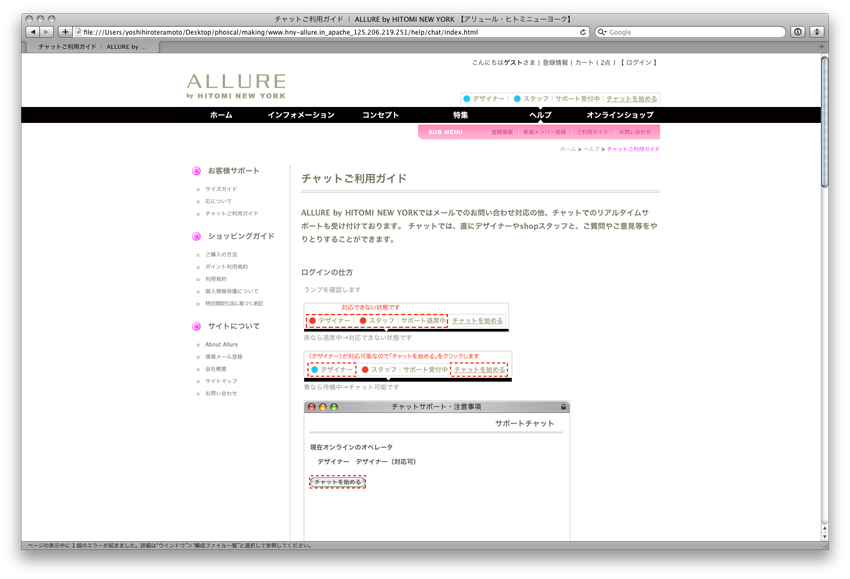Click the ログイン link at top right

pyautogui.click(x=639, y=63)
